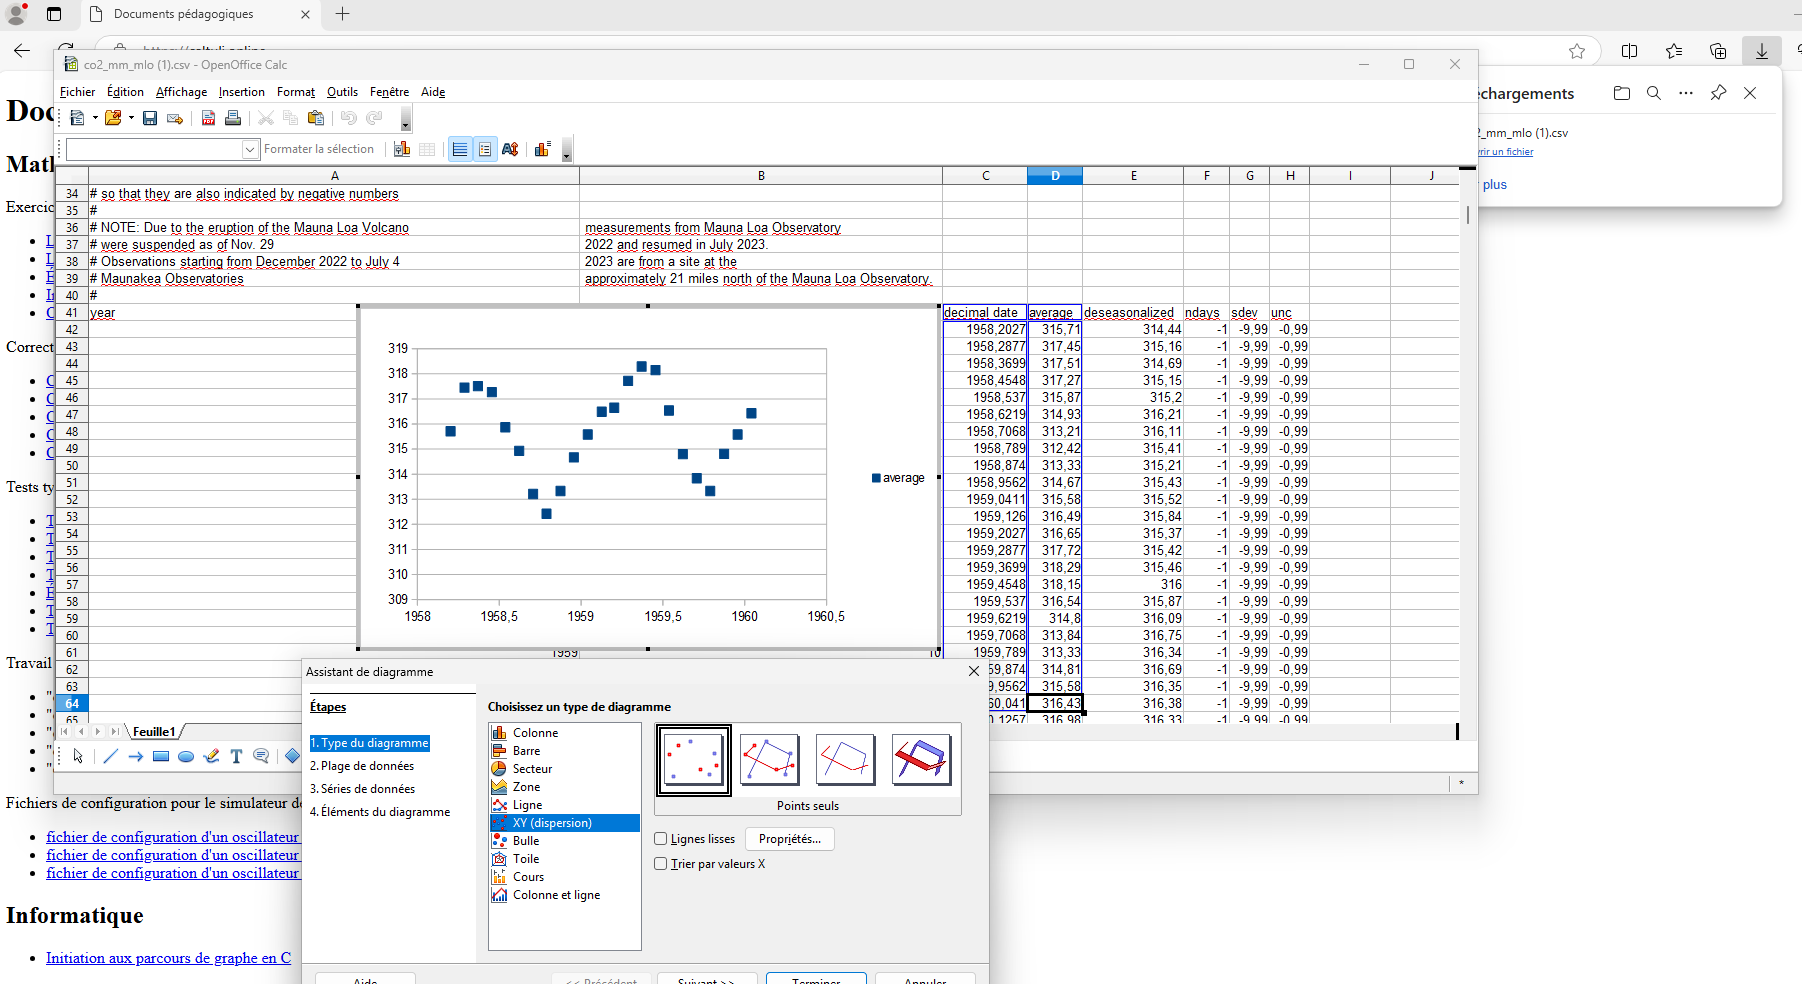1802x984 pixels.
Task: Click the Print printer icon
Action: pyautogui.click(x=233, y=118)
